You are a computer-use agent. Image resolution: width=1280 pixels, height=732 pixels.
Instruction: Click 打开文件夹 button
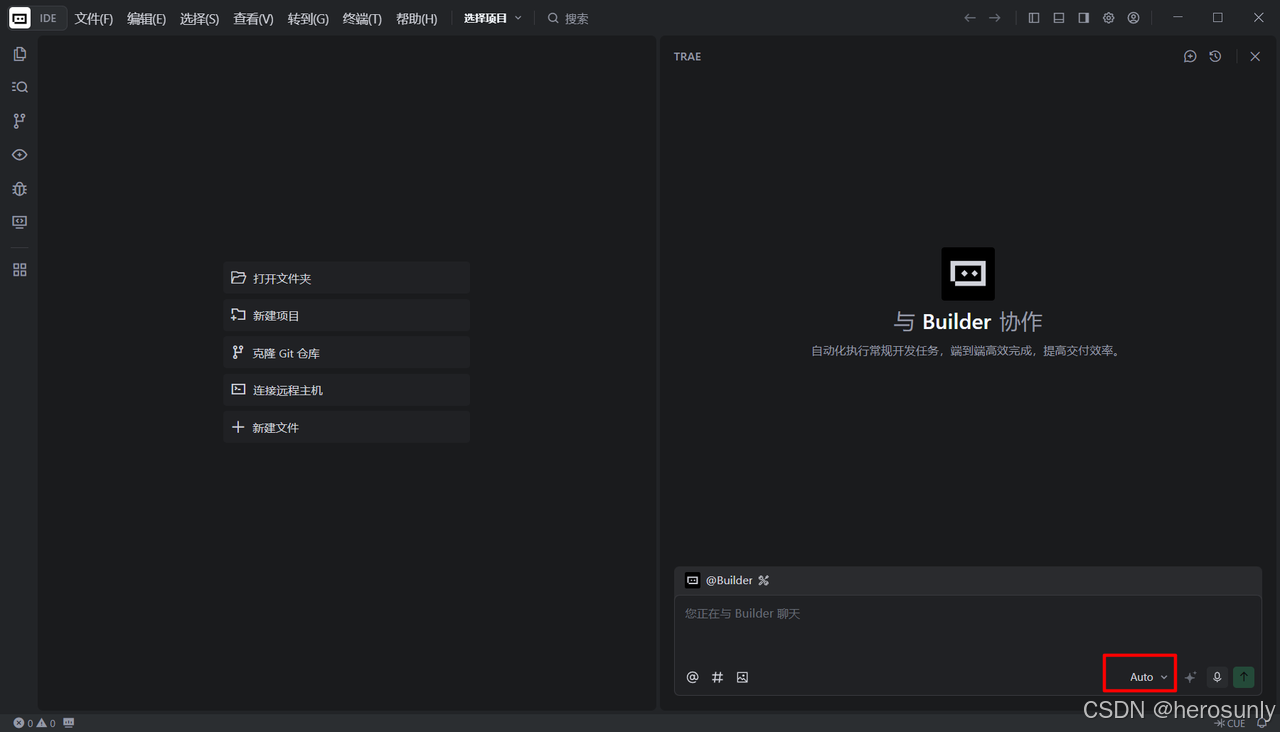tap(346, 278)
